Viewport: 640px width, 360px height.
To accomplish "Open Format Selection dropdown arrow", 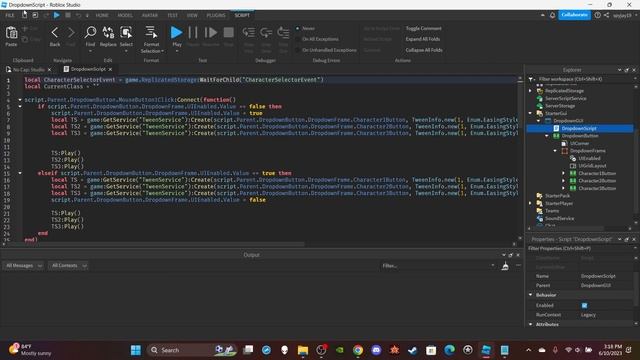I will pyautogui.click(x=162, y=51).
